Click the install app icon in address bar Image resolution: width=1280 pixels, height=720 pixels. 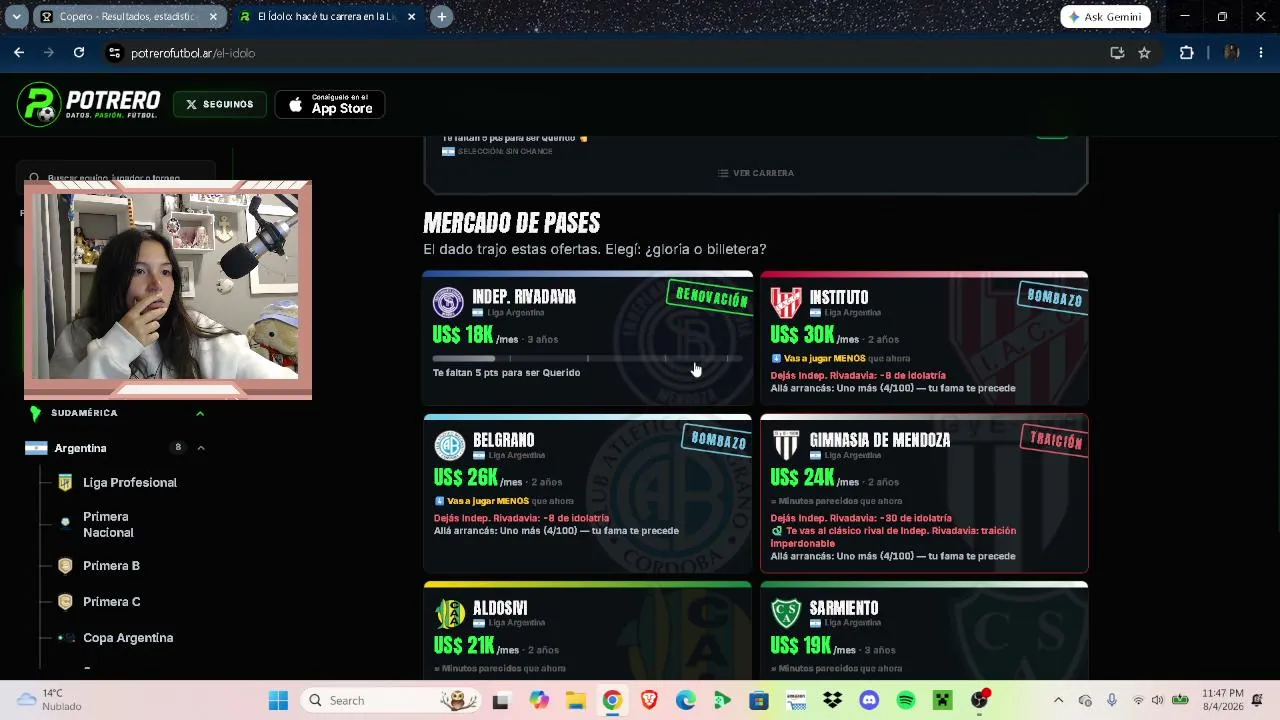1117,53
